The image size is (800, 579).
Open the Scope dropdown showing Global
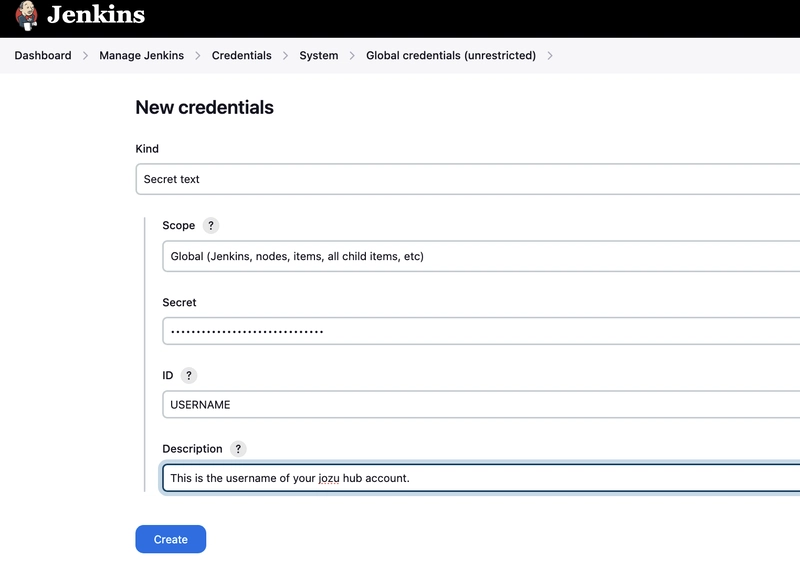480,256
